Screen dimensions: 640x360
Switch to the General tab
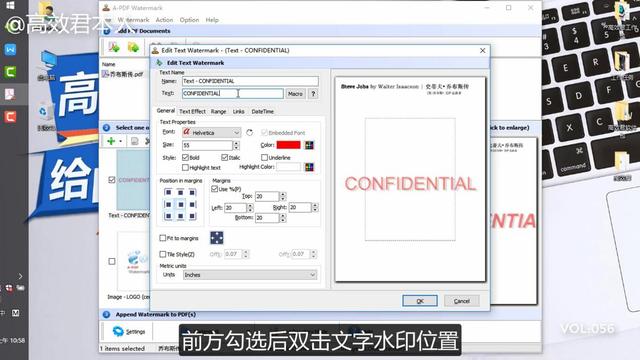[166, 111]
